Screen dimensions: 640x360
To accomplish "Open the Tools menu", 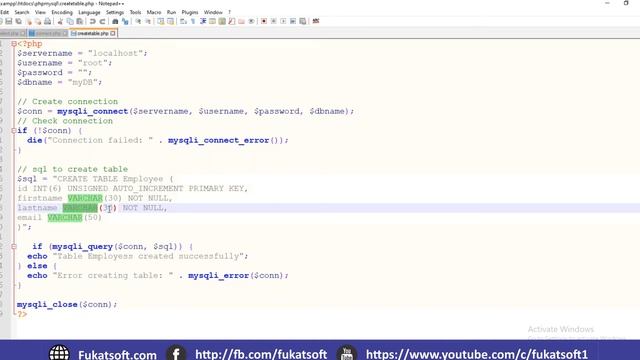I will click(x=135, y=13).
